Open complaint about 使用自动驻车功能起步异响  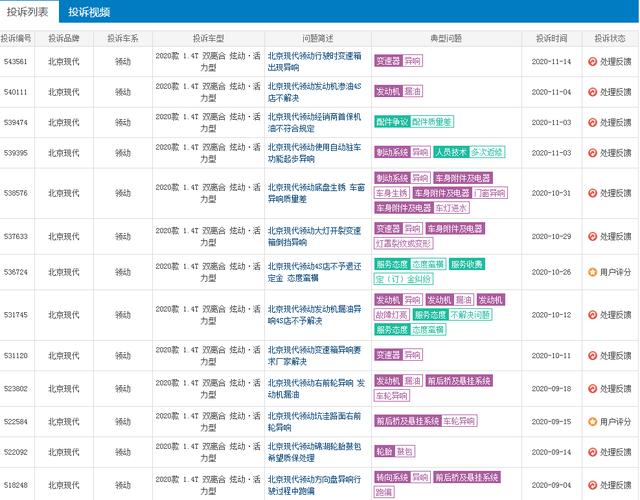pos(315,153)
